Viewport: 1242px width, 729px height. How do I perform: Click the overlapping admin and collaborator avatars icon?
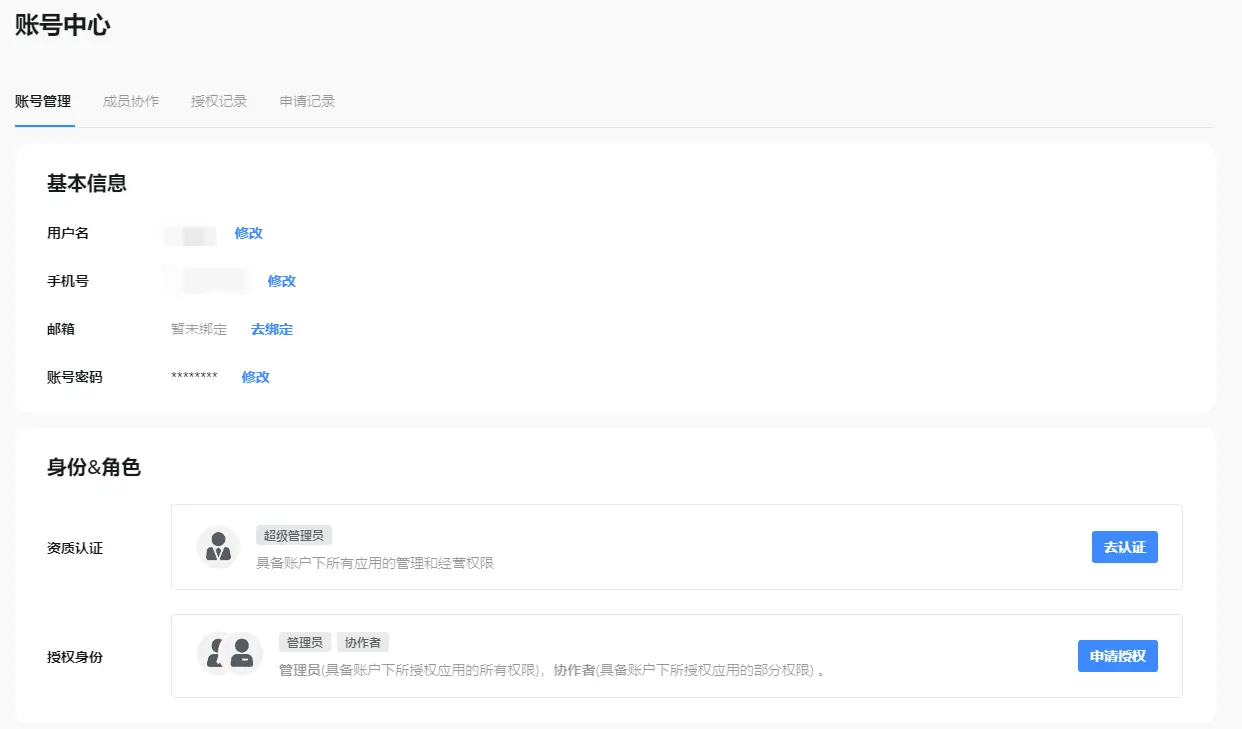click(230, 654)
